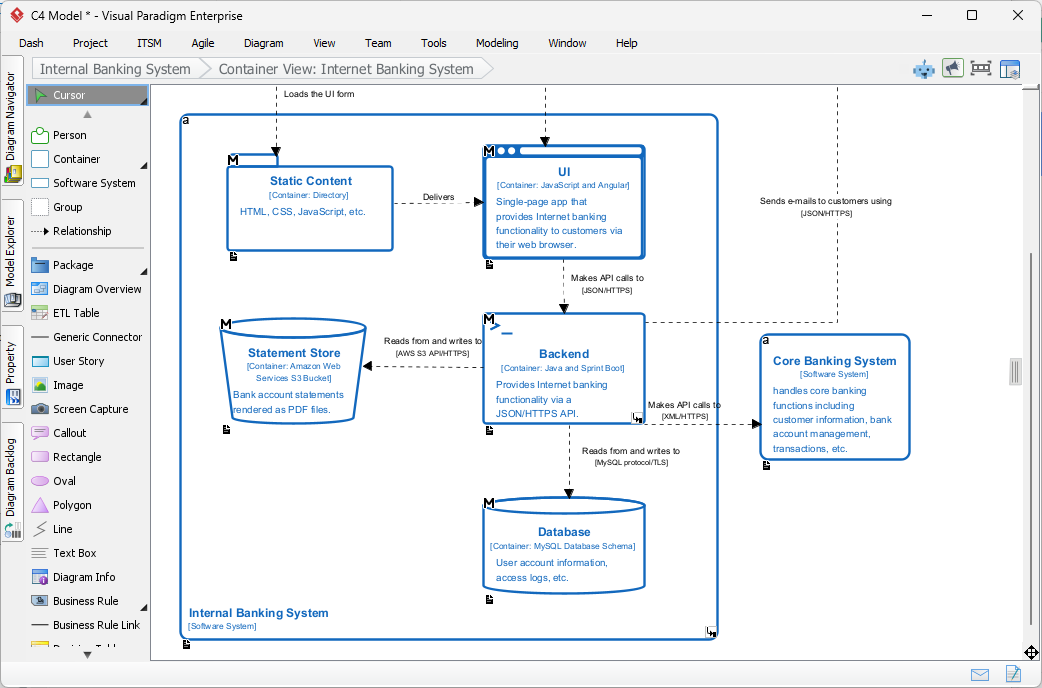Open the layers panel icon on the toolbar
This screenshot has width=1042, height=688.
(x=1011, y=68)
